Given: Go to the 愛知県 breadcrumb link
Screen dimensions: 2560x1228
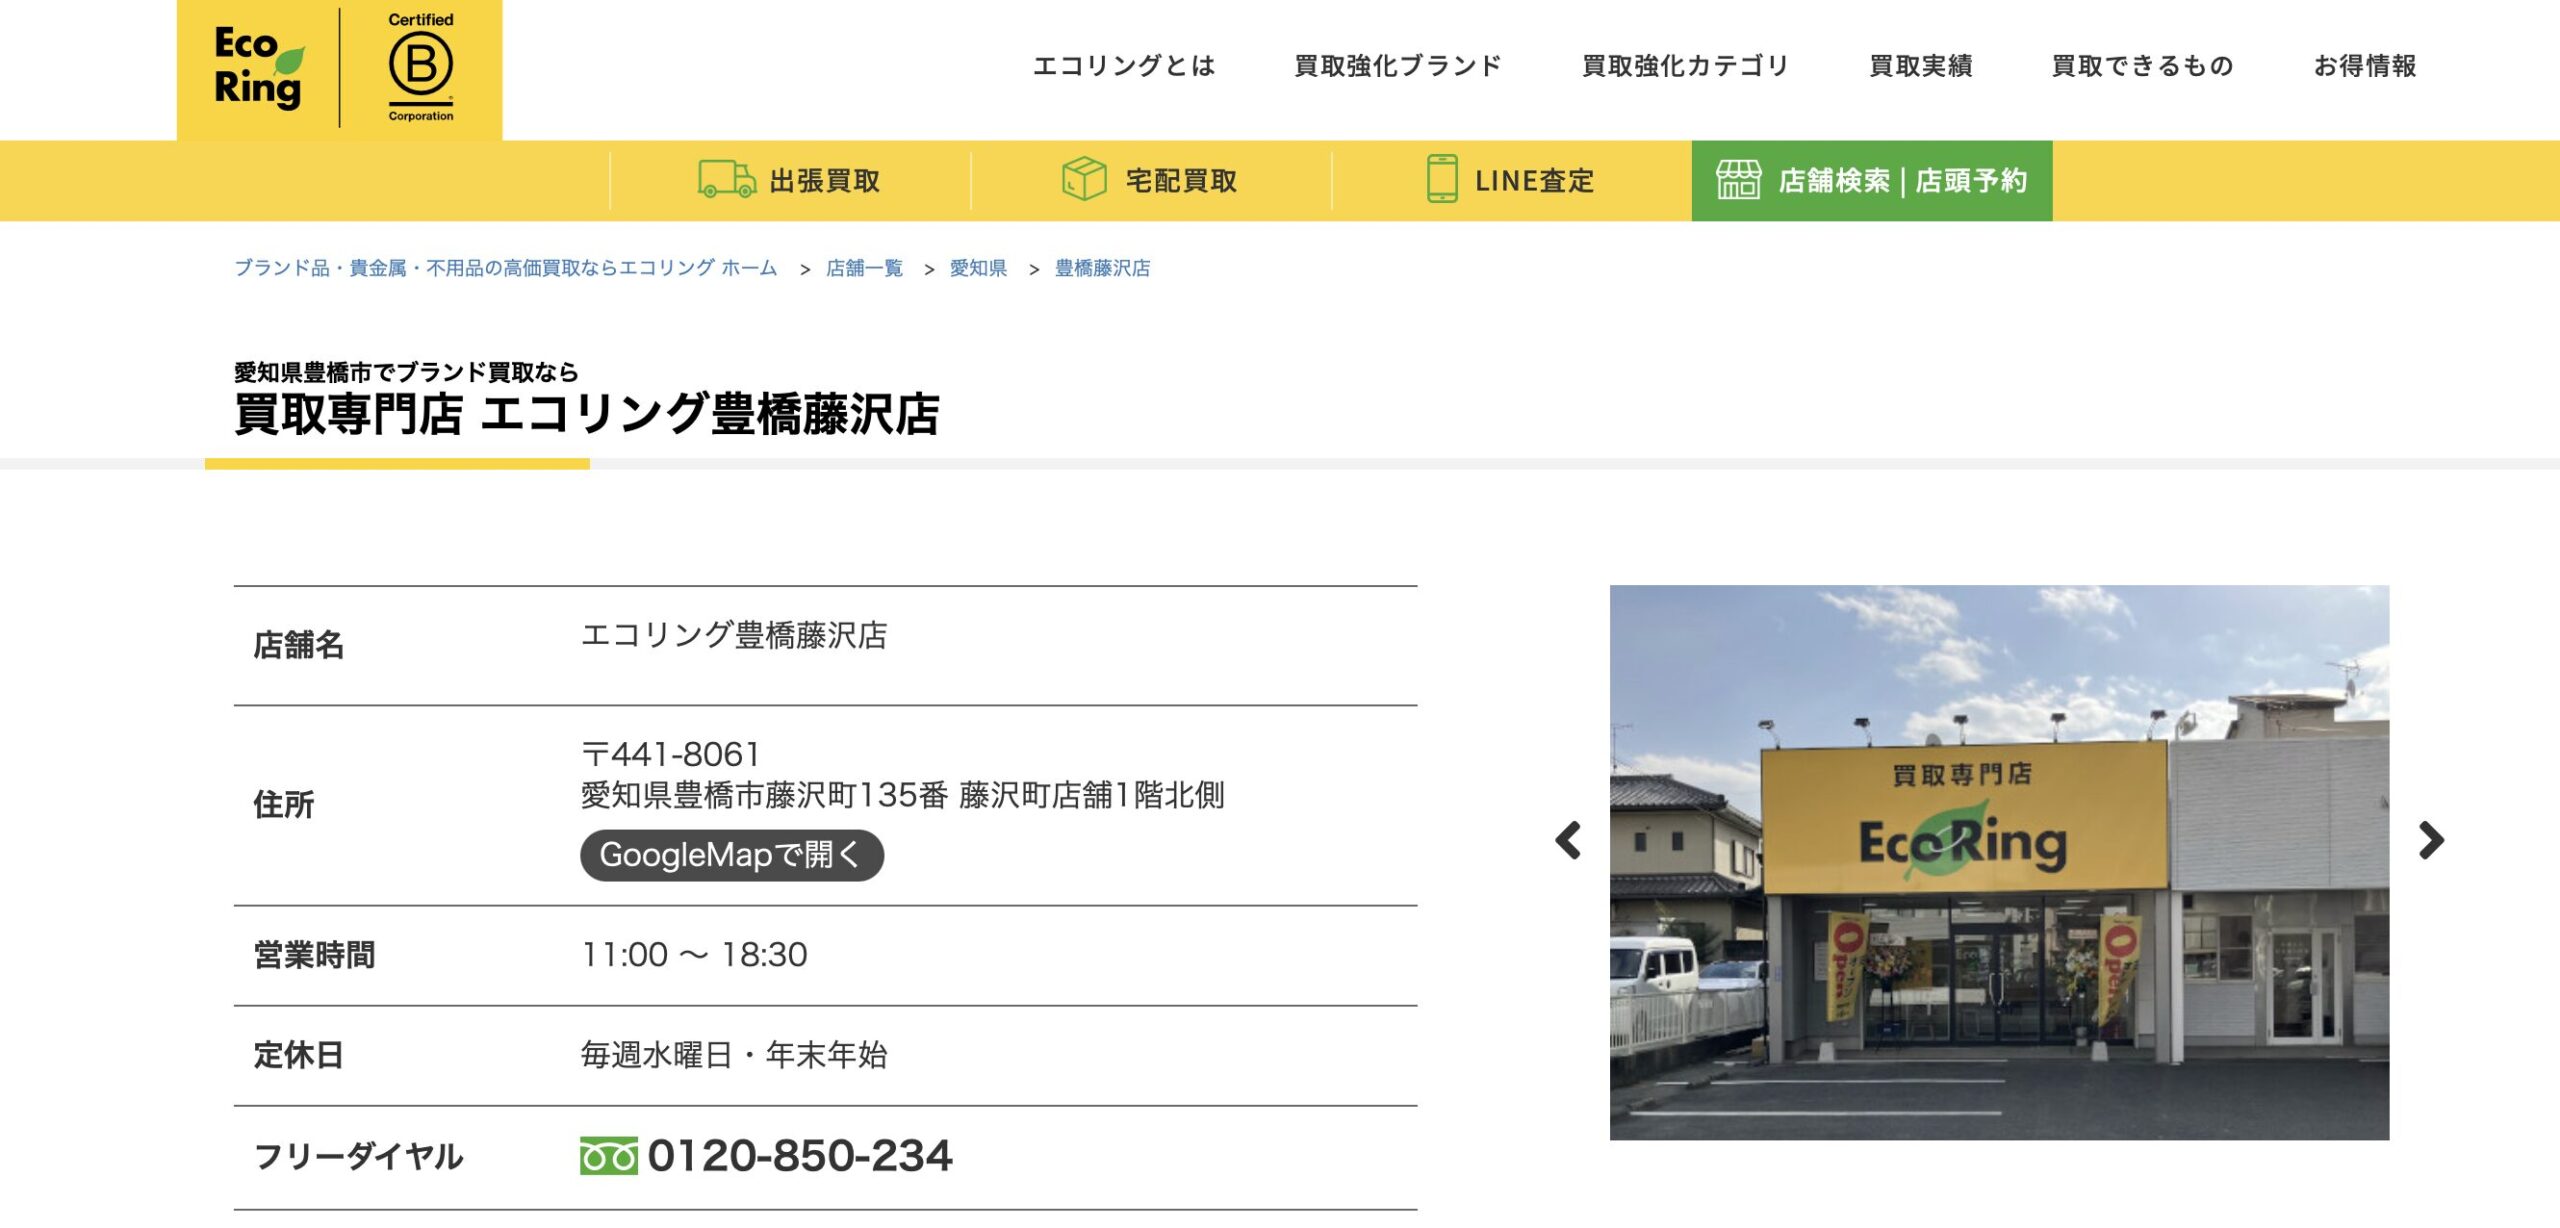Looking at the screenshot, I should pyautogui.click(x=978, y=268).
